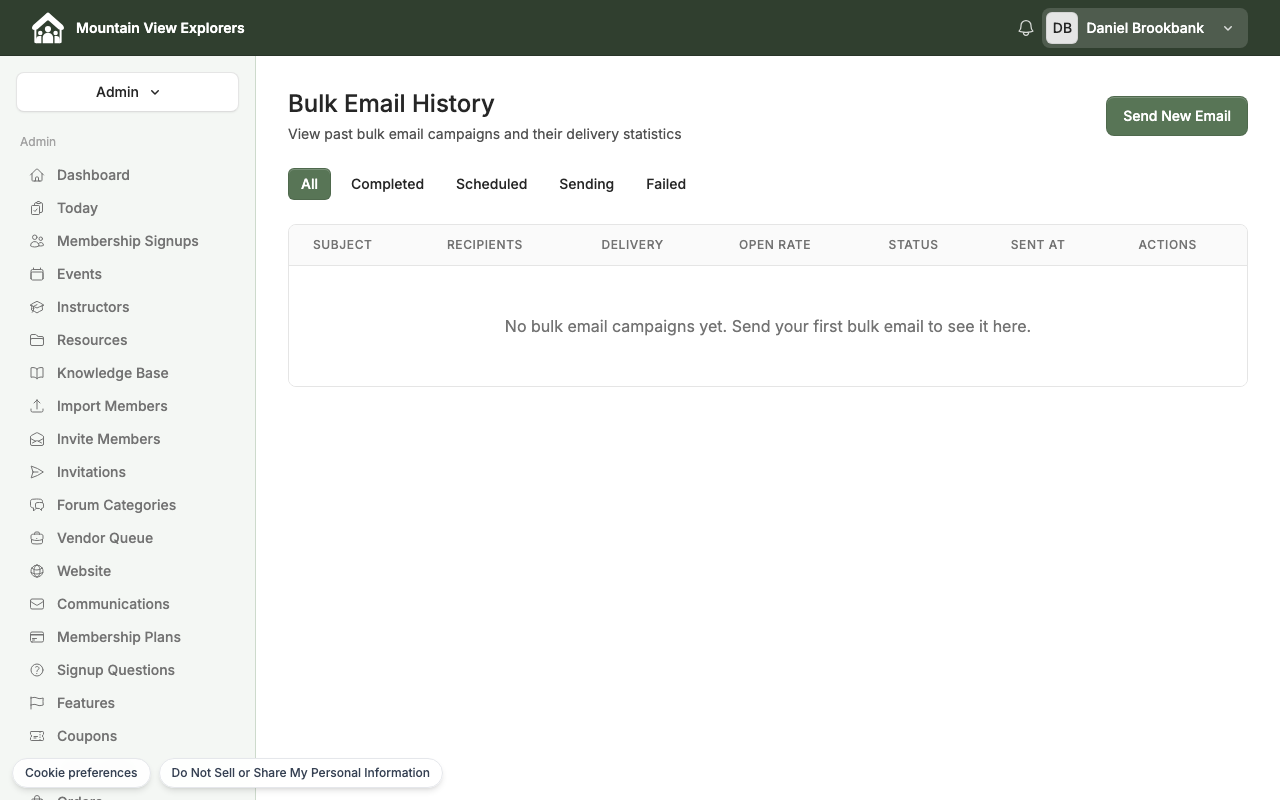Click the ACTIONS column header
This screenshot has height=800, width=1280.
[x=1167, y=245]
